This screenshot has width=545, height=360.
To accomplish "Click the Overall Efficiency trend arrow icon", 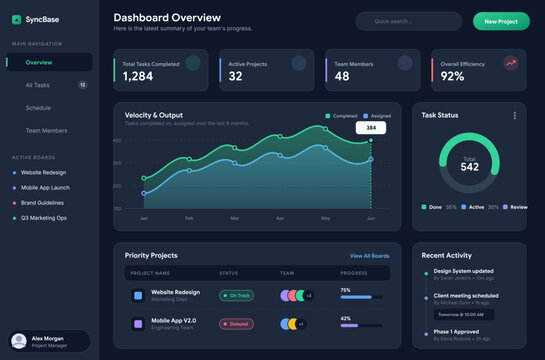I will (x=511, y=63).
